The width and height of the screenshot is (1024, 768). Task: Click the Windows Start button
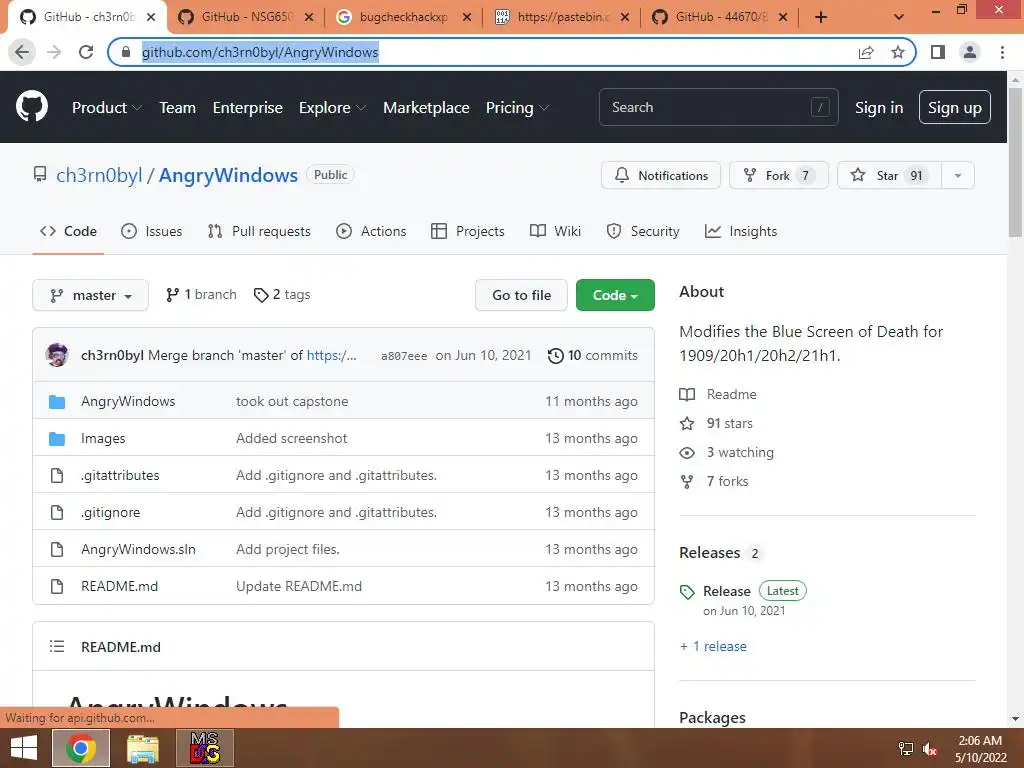pos(24,748)
